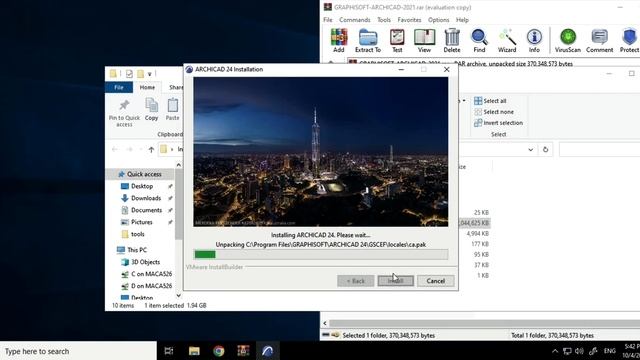Click Select none in Explorer ribbon
The height and width of the screenshot is (360, 640).
(494, 112)
